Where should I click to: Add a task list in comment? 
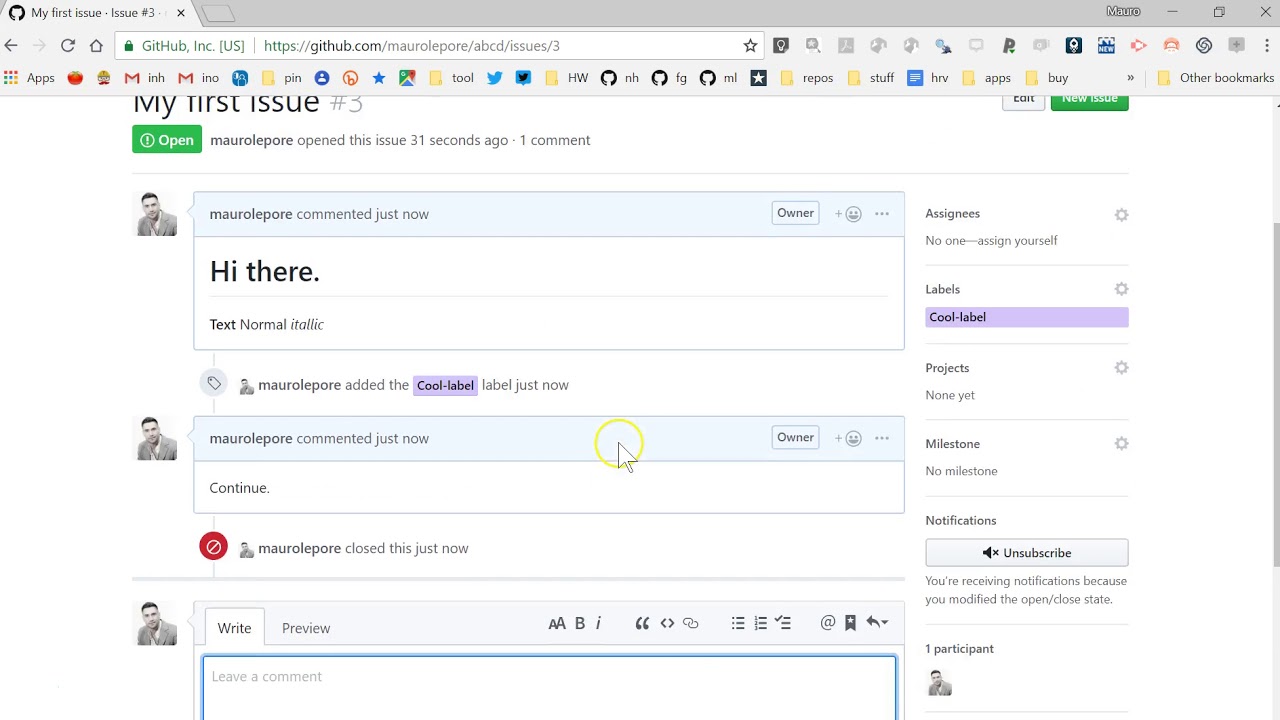[x=784, y=623]
